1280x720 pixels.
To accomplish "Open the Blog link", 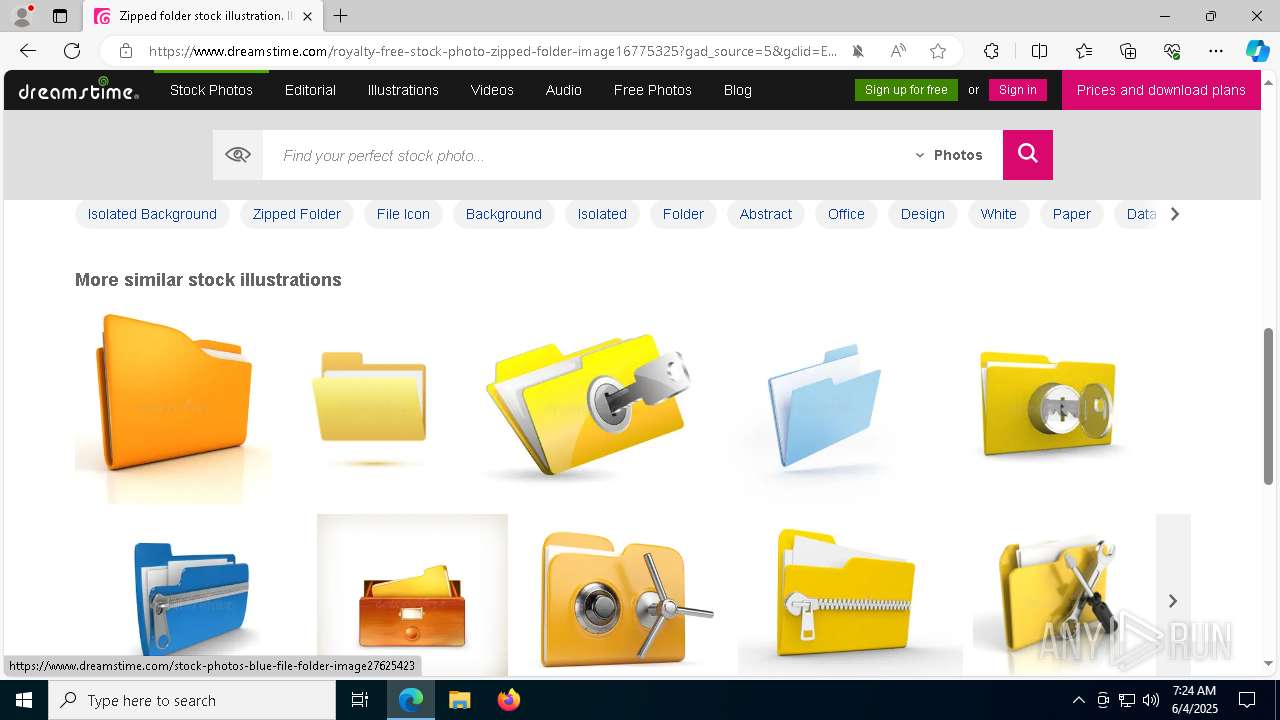I will pos(738,90).
